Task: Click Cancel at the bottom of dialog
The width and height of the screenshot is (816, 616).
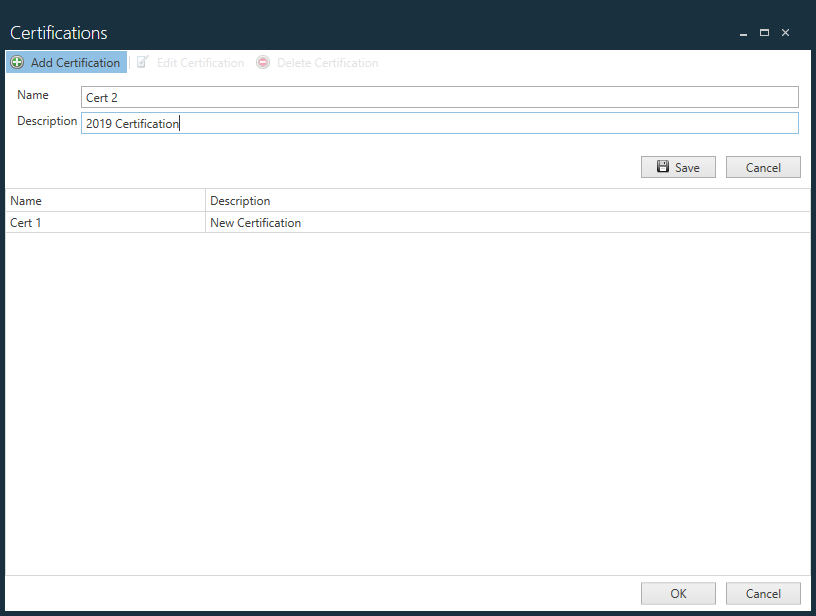Action: 763,593
